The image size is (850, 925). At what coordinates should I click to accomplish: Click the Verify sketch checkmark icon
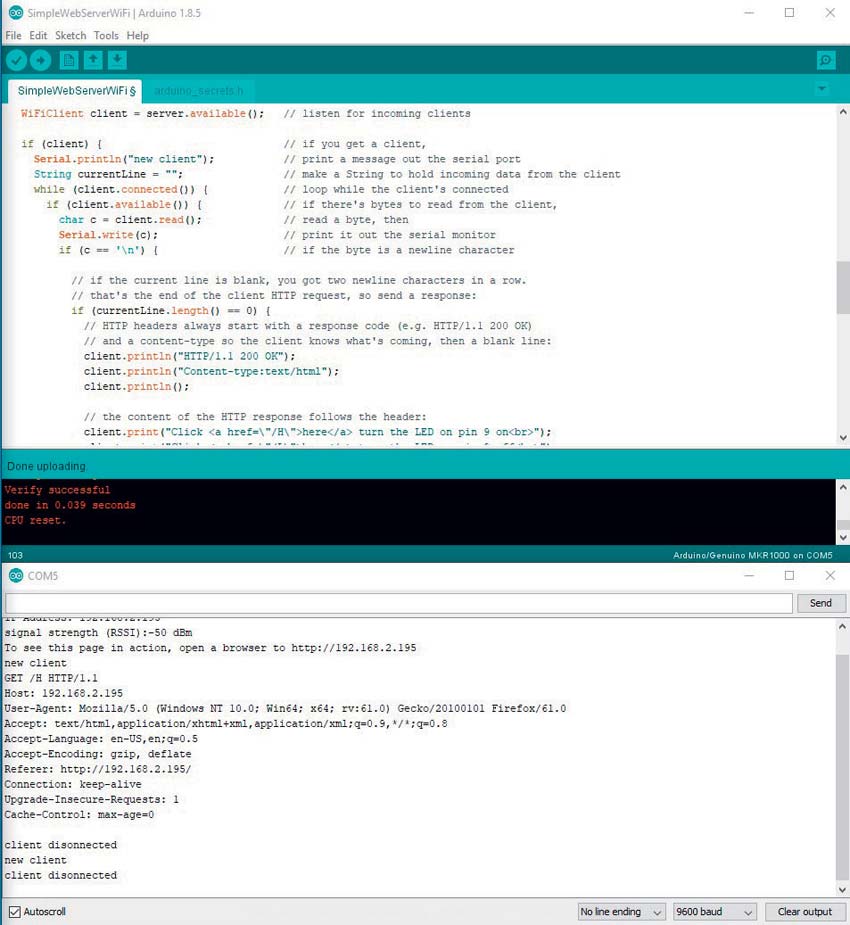[x=17, y=60]
